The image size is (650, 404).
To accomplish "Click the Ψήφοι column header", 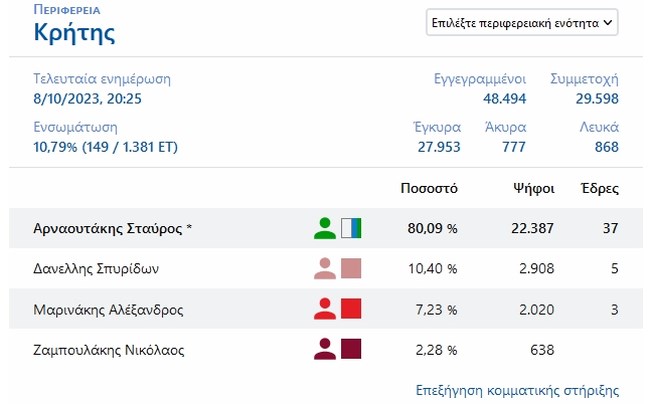I will [534, 189].
